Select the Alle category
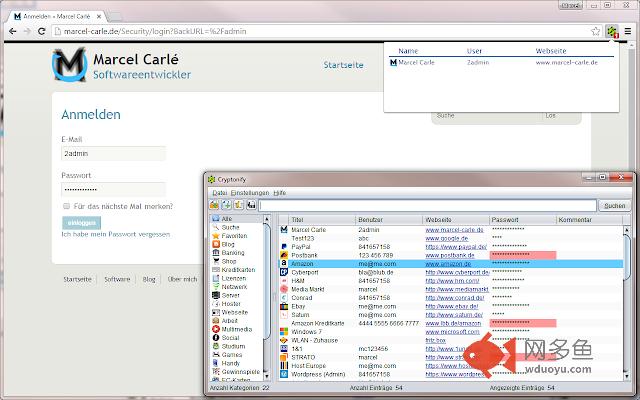640x400 pixels. click(227, 219)
